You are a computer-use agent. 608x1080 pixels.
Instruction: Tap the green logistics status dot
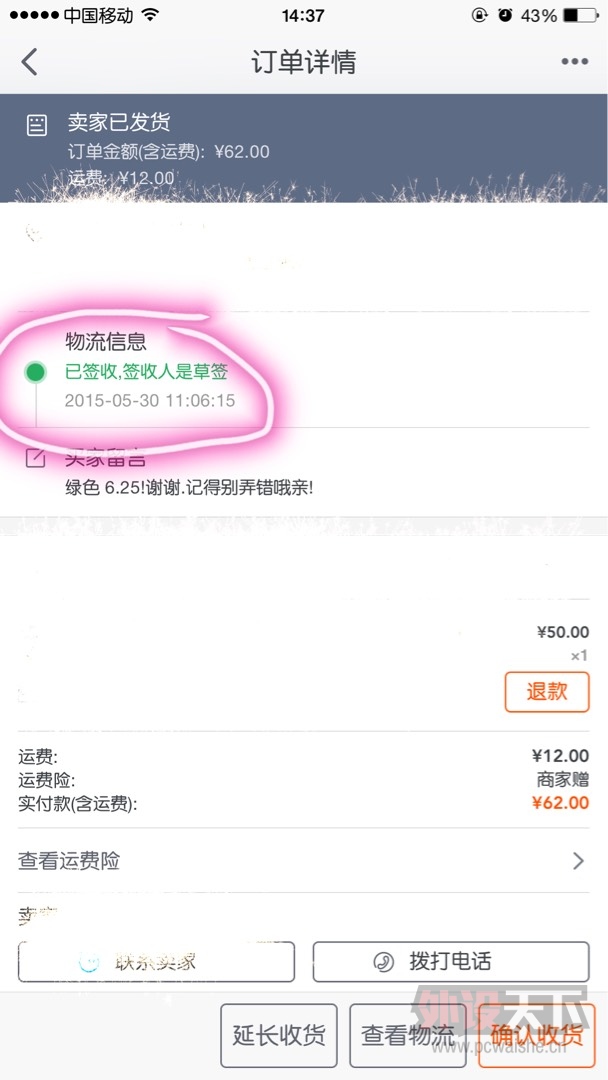click(x=35, y=373)
